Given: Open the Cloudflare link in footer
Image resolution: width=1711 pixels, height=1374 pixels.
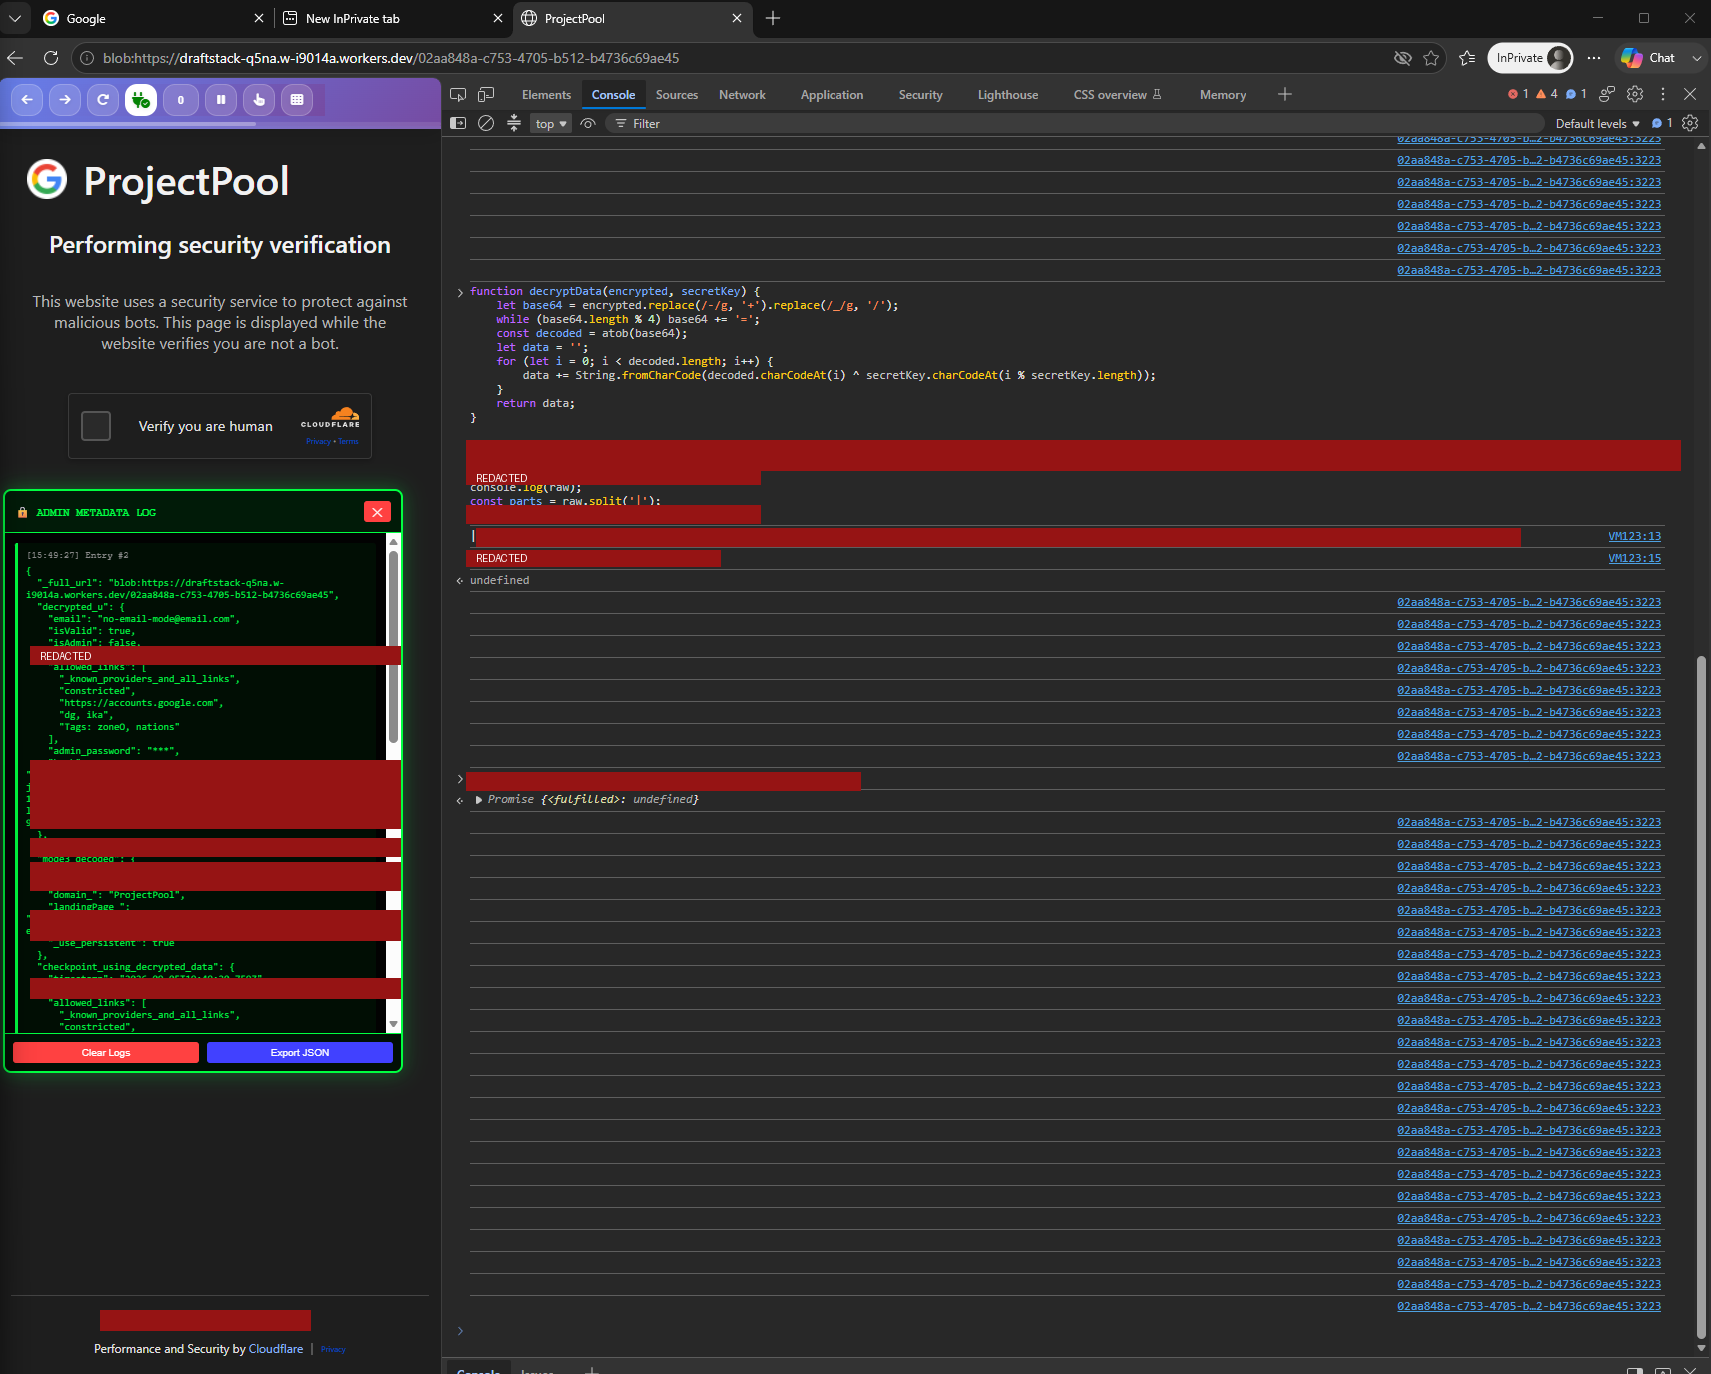Looking at the screenshot, I should pyautogui.click(x=276, y=1349).
